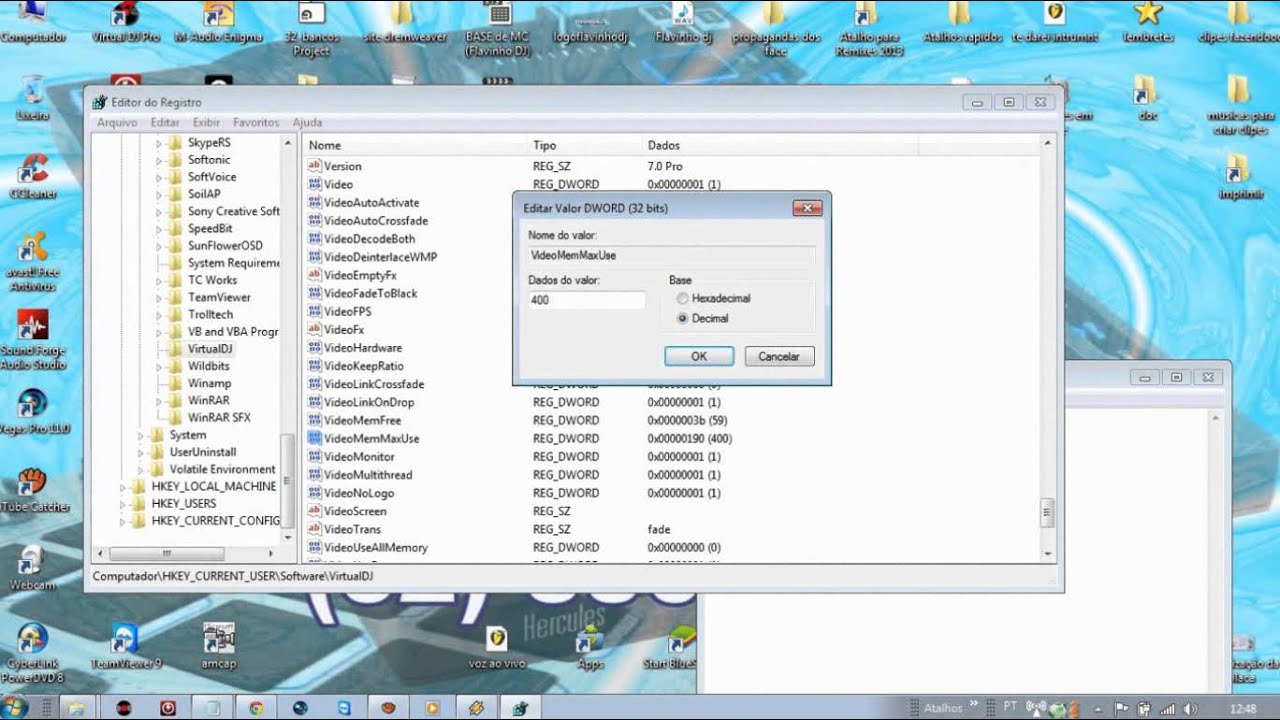
Task: Select the VideoNoLogo value name
Action: point(359,493)
